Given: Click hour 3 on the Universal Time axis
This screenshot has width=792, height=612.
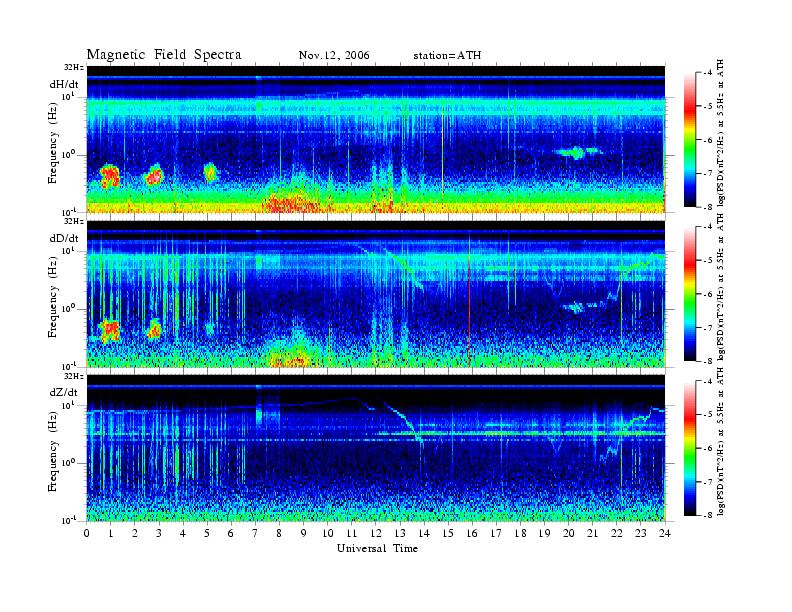Looking at the screenshot, I should click(159, 533).
